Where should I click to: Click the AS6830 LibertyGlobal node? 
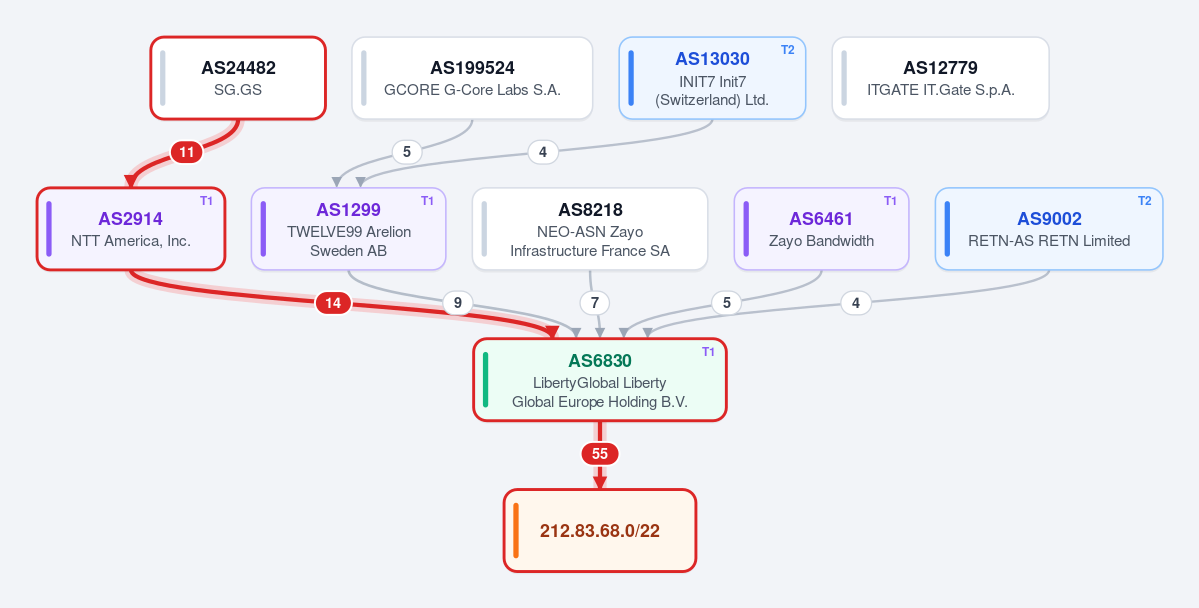tap(600, 379)
